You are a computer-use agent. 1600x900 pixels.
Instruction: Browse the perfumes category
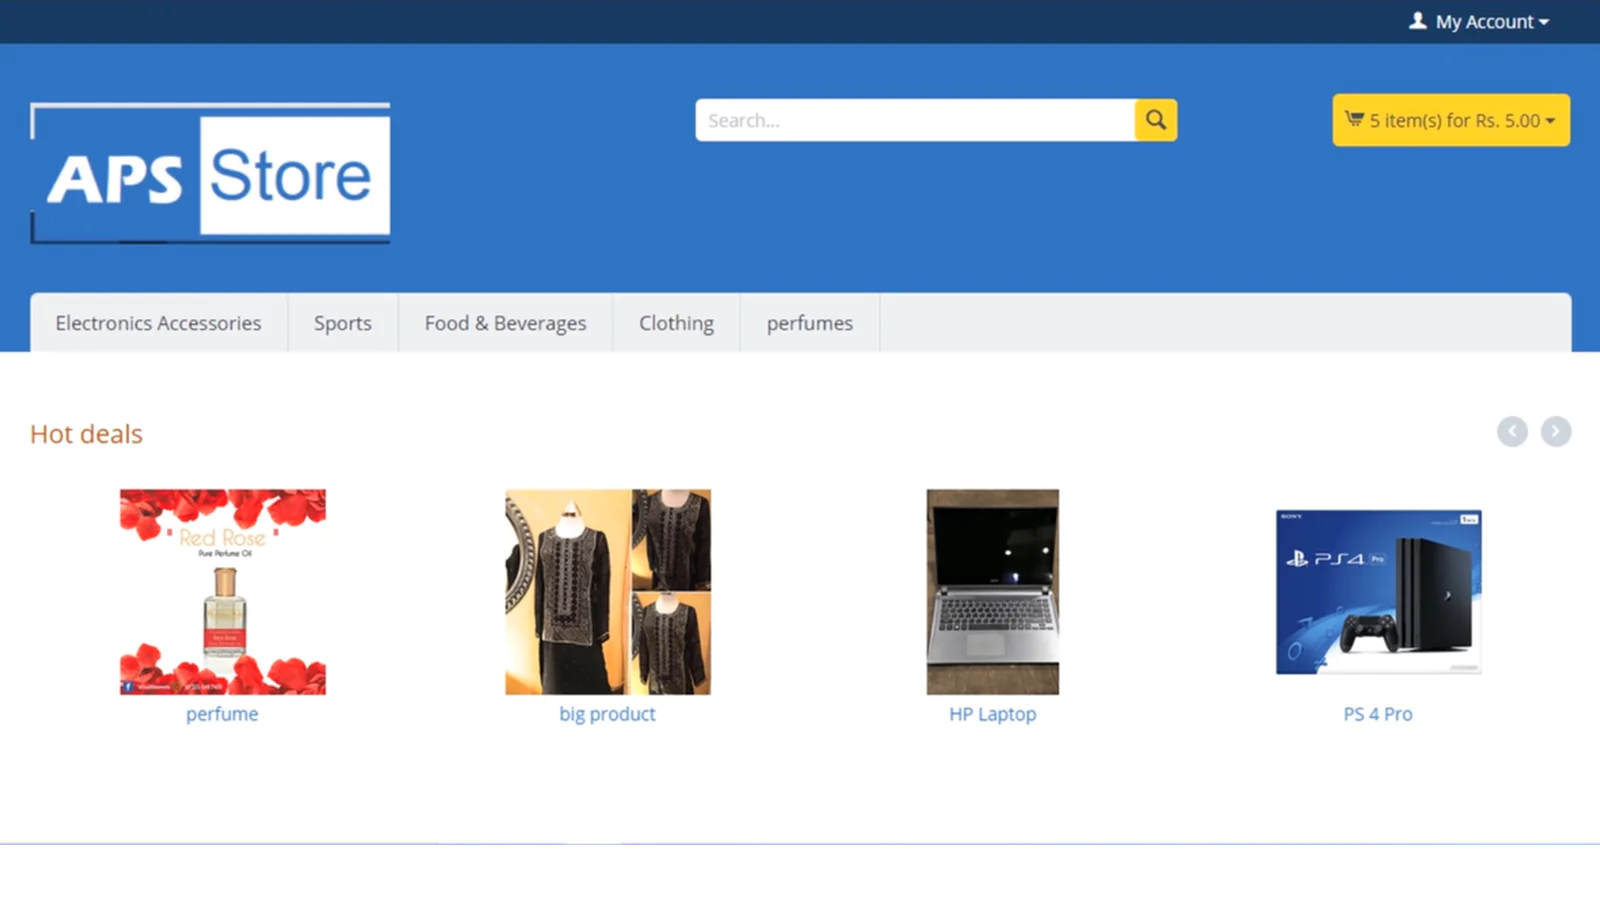click(x=809, y=323)
